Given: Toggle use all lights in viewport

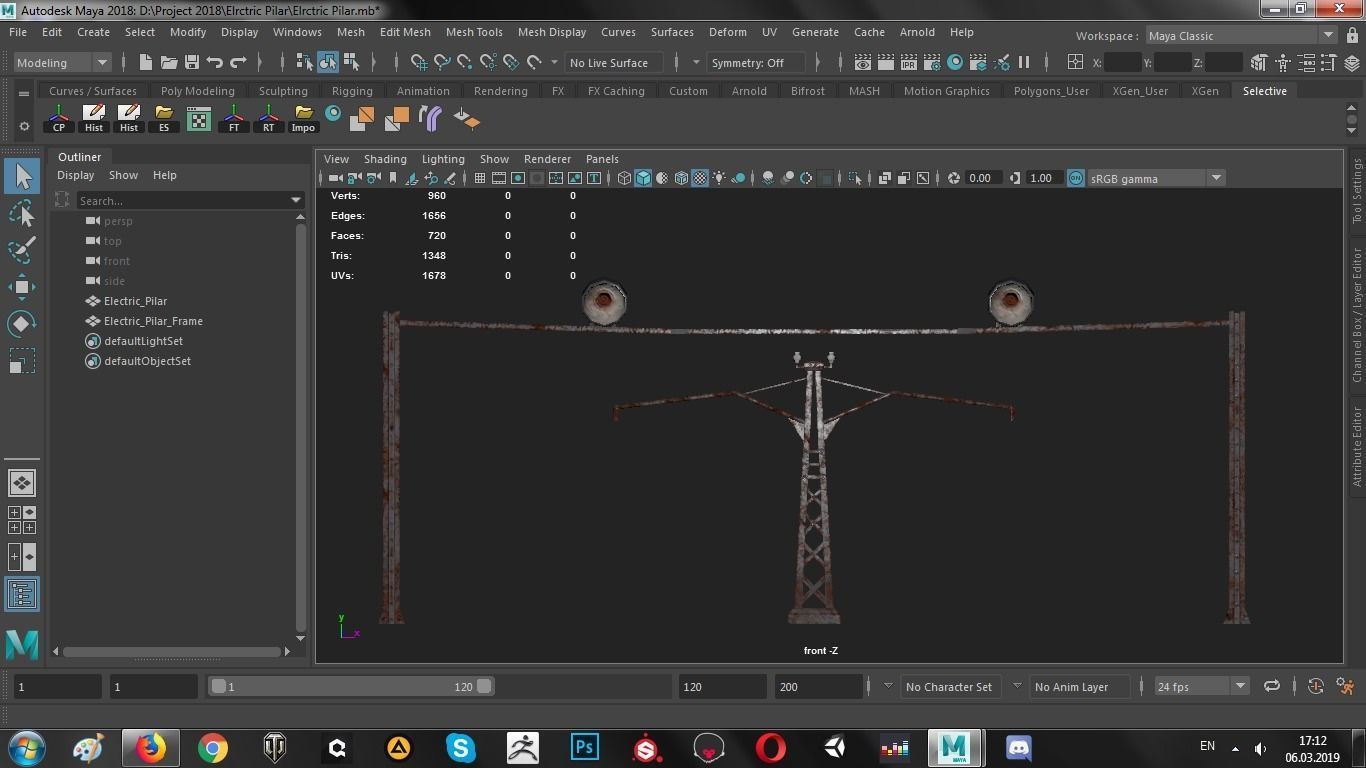Looking at the screenshot, I should 719,178.
